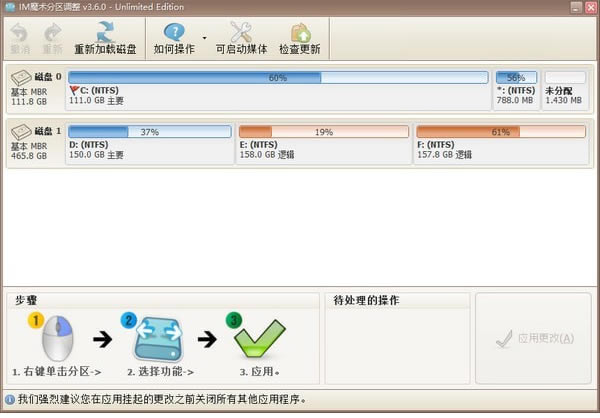Click the red flag icon beside C: partition
600x418 pixels.
(x=74, y=91)
